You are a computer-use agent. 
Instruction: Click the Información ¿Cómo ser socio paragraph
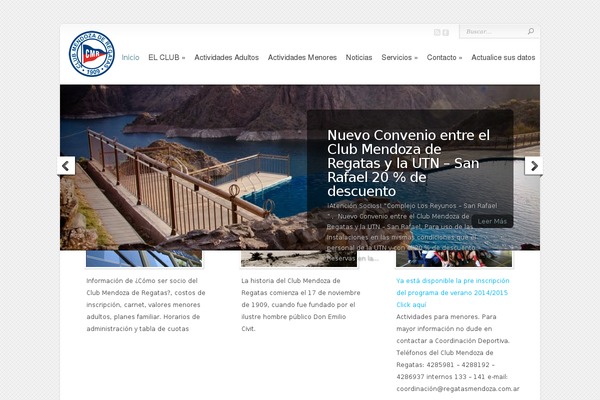(146, 305)
